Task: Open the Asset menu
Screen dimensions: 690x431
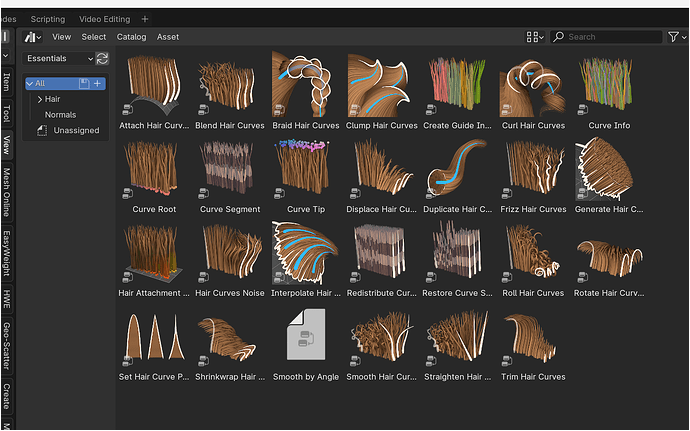Action: pyautogui.click(x=168, y=37)
